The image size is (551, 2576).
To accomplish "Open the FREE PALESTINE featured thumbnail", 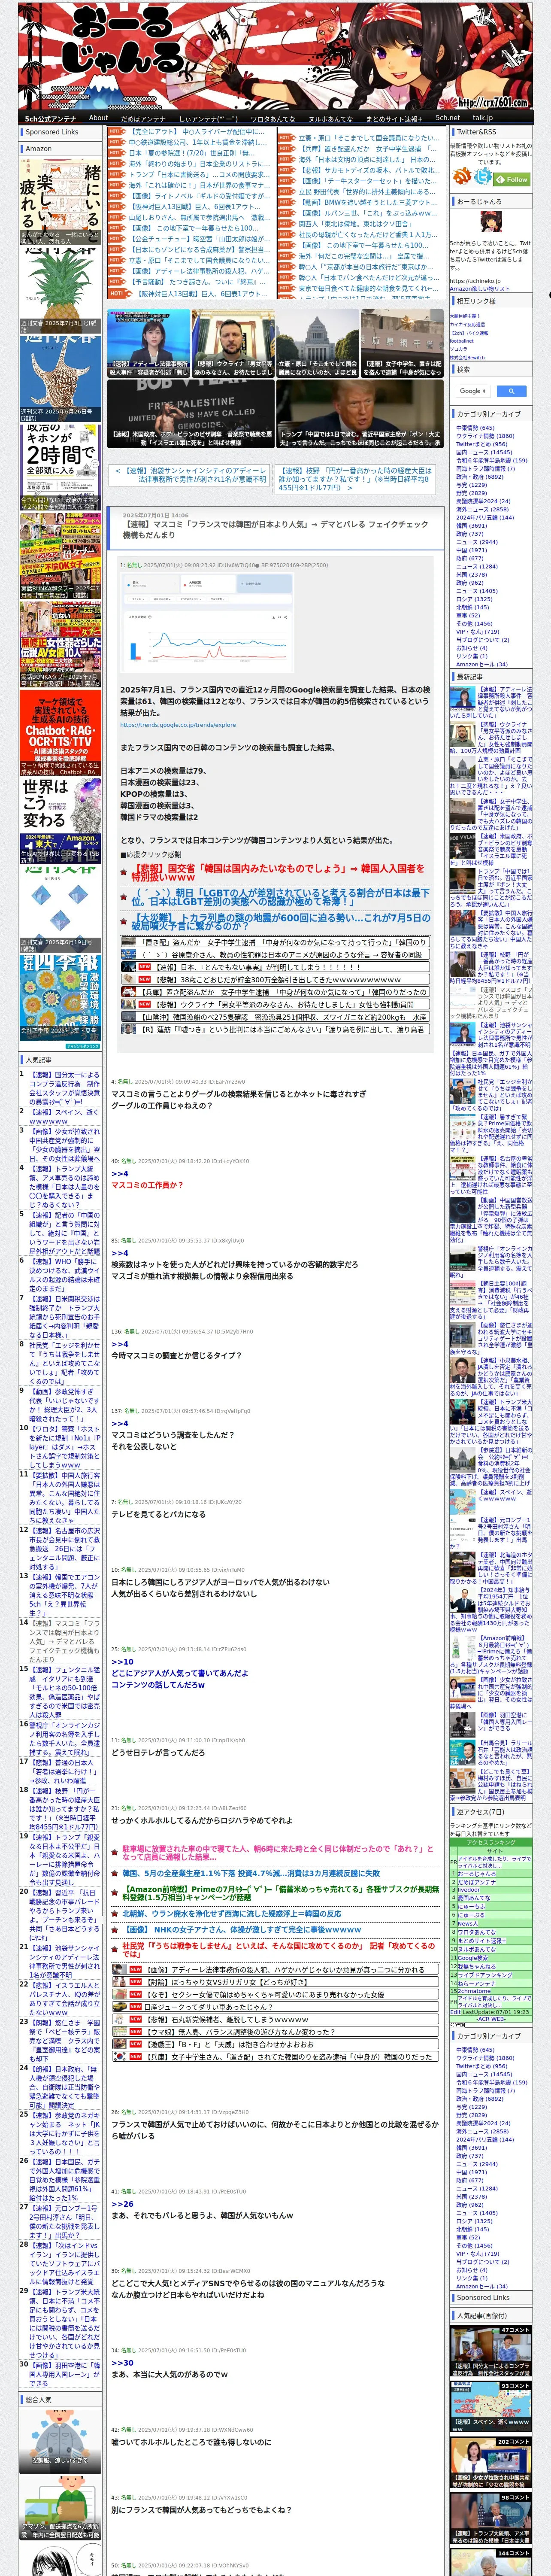I will click(191, 414).
